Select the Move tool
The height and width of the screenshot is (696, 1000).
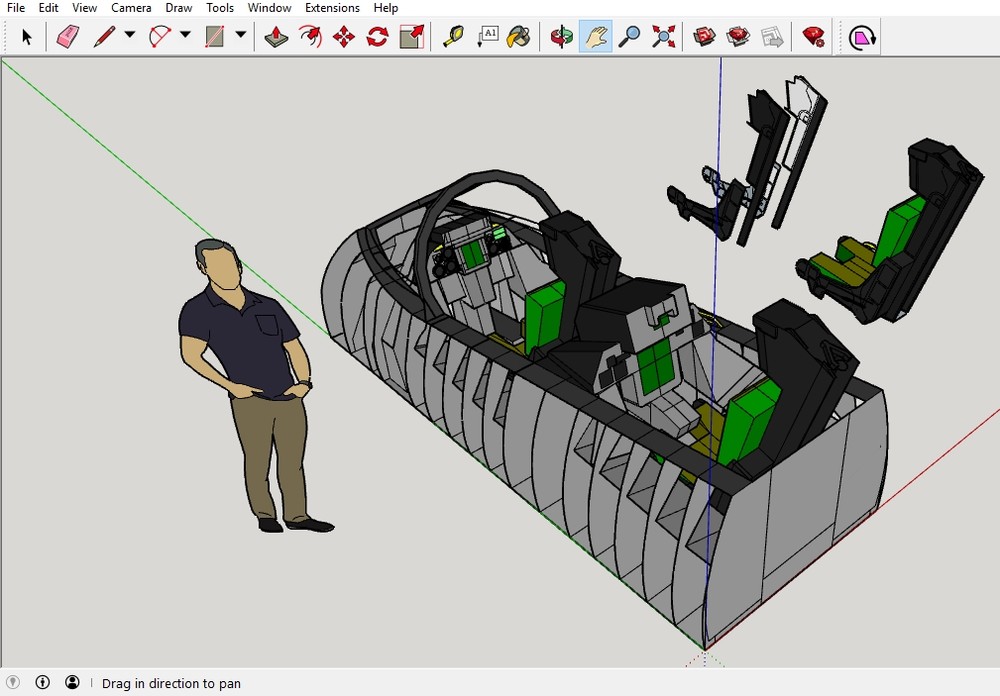coord(343,36)
